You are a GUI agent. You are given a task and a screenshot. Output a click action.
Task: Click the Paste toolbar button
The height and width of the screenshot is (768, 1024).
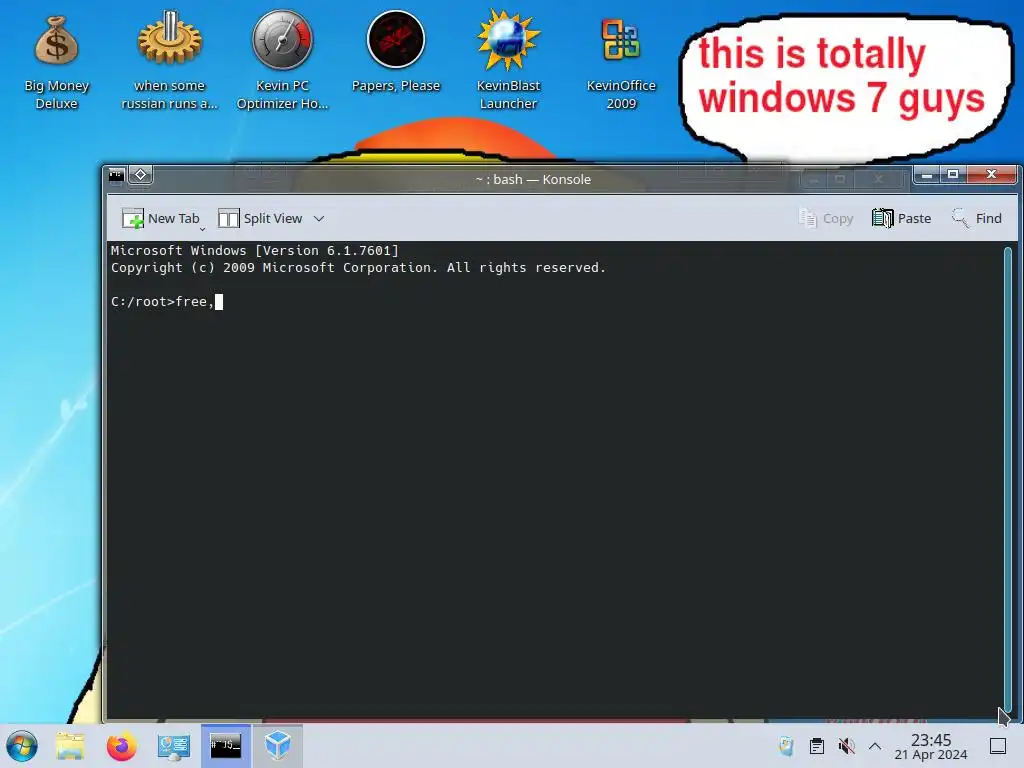tap(901, 218)
